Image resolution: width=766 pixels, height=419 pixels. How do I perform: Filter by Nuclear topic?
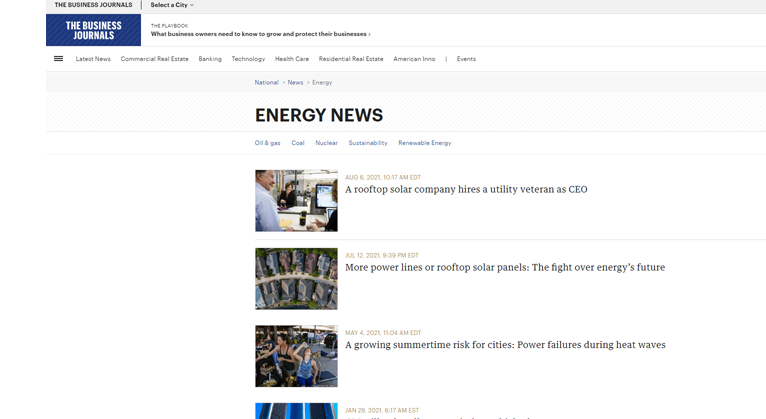[326, 143]
